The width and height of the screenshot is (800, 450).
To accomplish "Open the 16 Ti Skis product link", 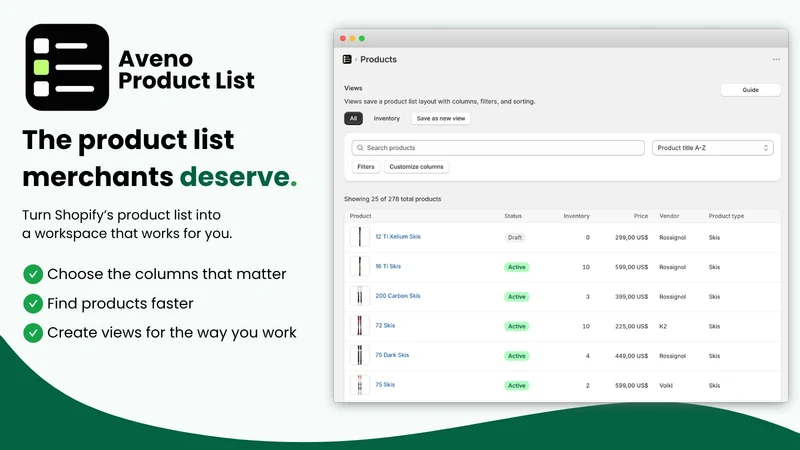I will pos(388,266).
